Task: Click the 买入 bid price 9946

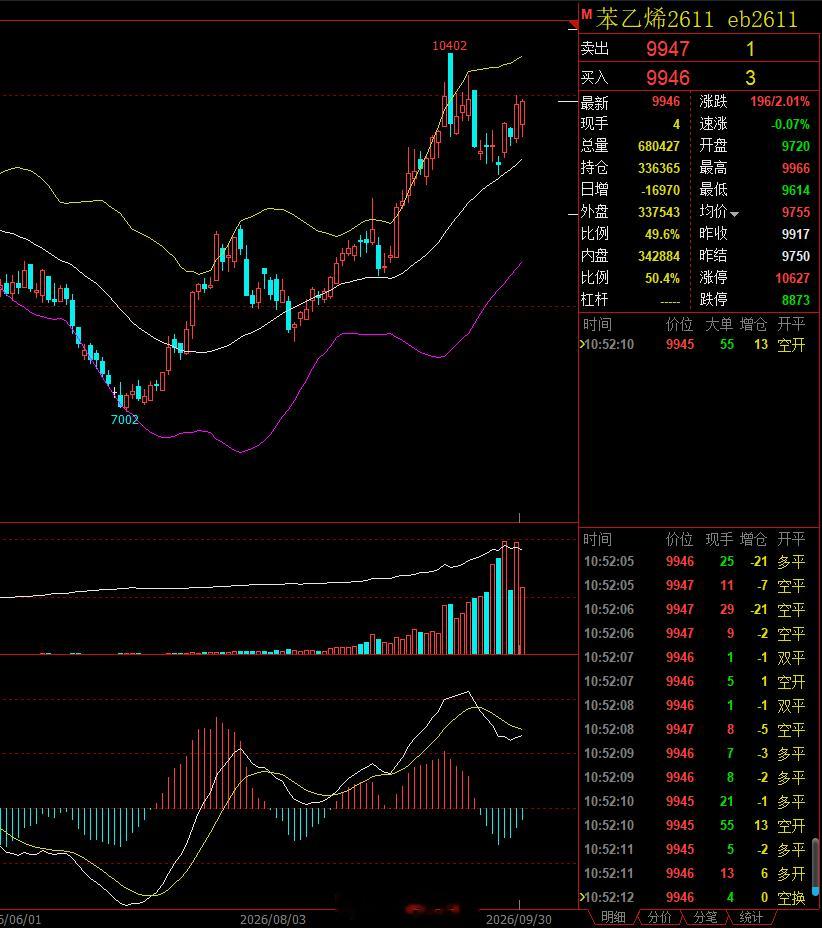Action: tap(668, 78)
